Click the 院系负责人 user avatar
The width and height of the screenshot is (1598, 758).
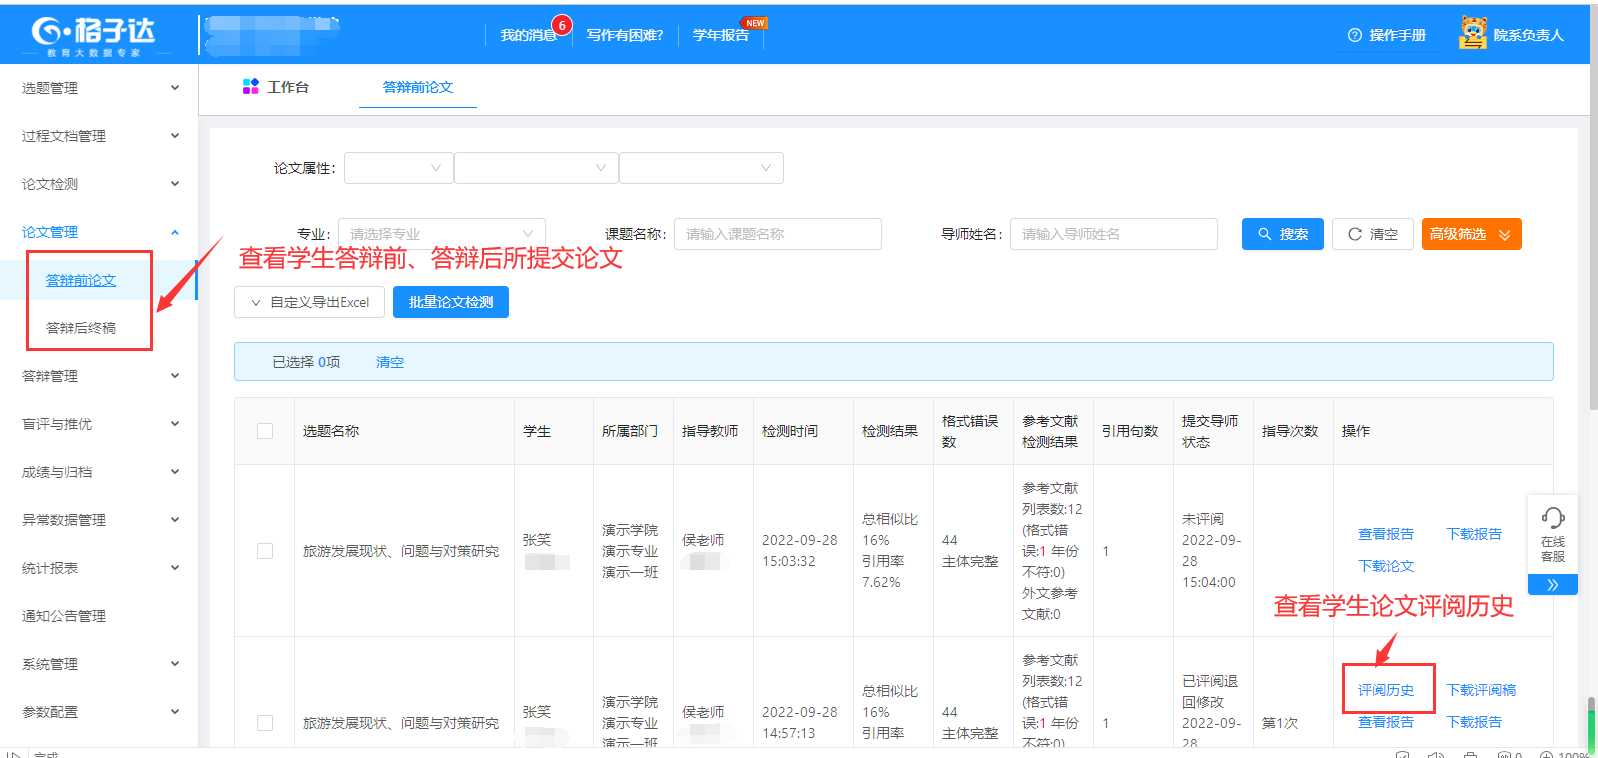tap(1472, 34)
